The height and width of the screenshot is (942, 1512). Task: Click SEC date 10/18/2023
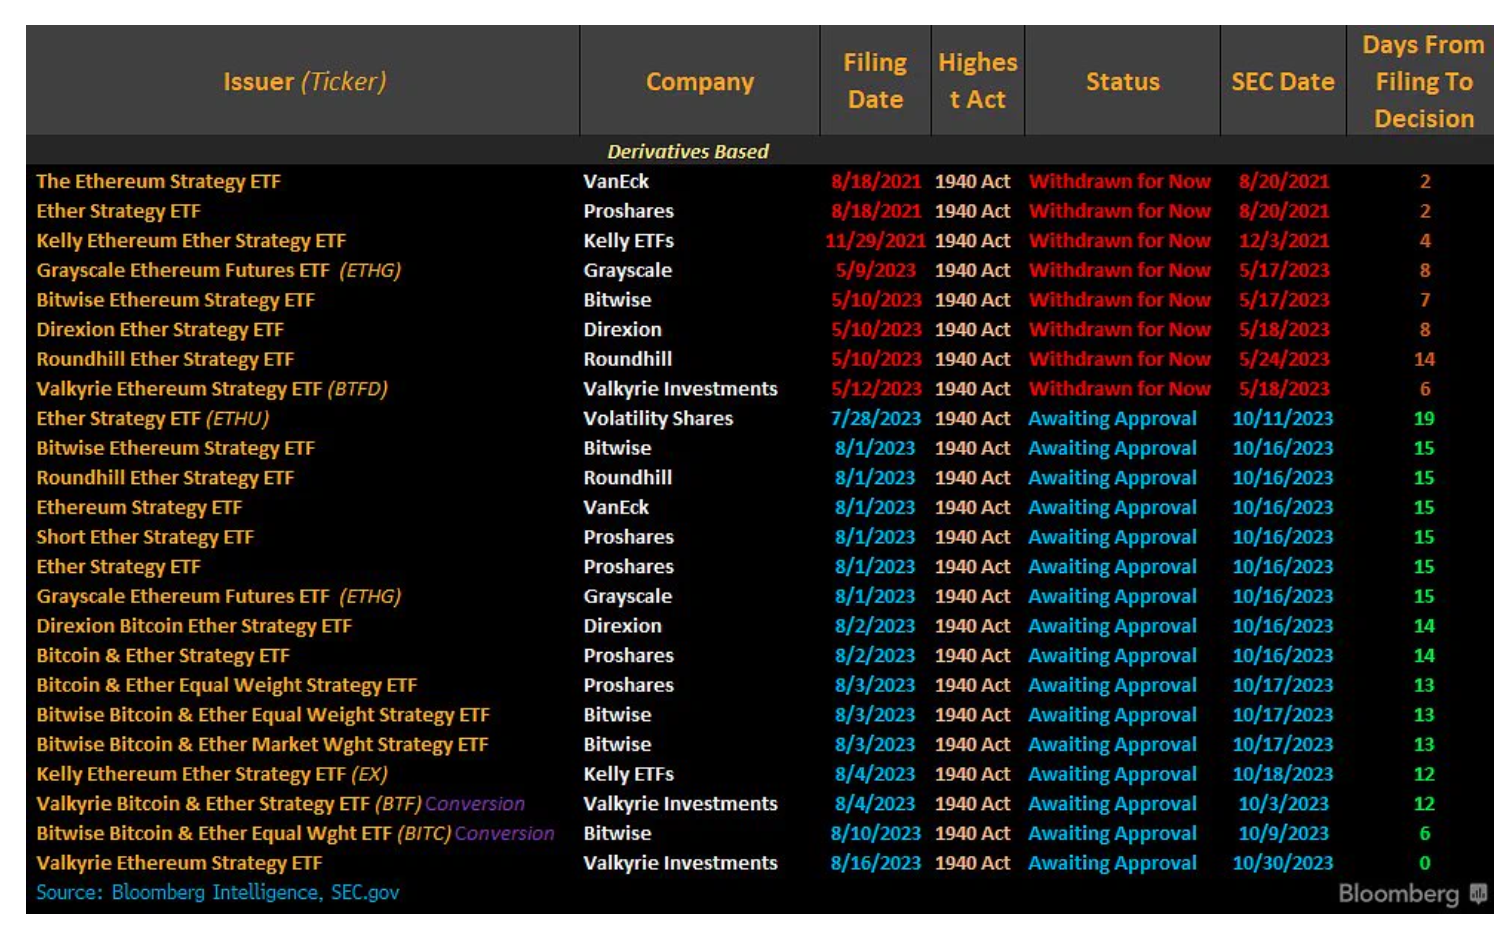point(1282,774)
